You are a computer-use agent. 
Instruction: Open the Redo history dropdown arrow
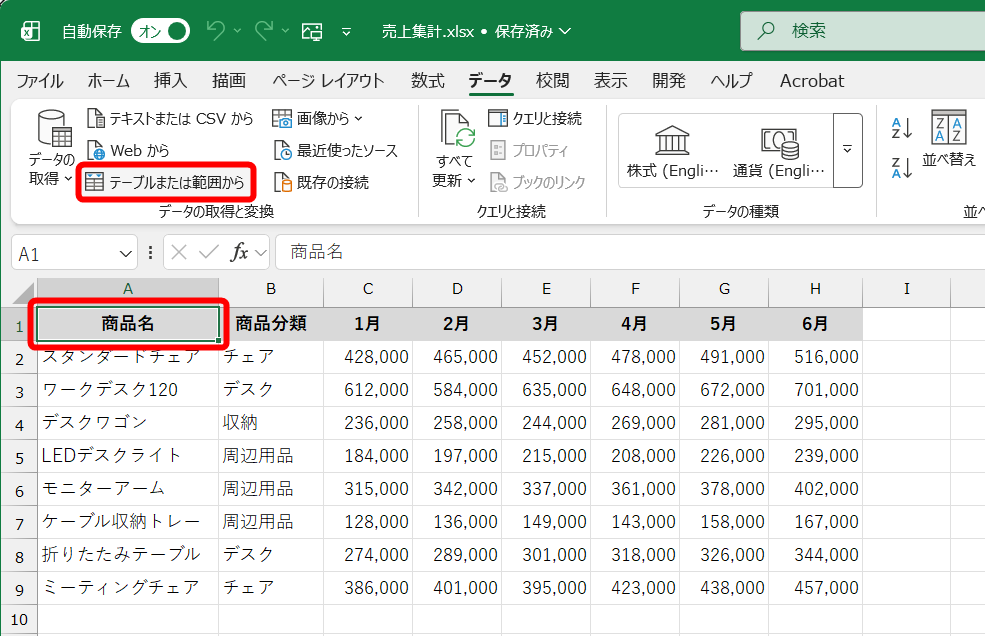(285, 30)
